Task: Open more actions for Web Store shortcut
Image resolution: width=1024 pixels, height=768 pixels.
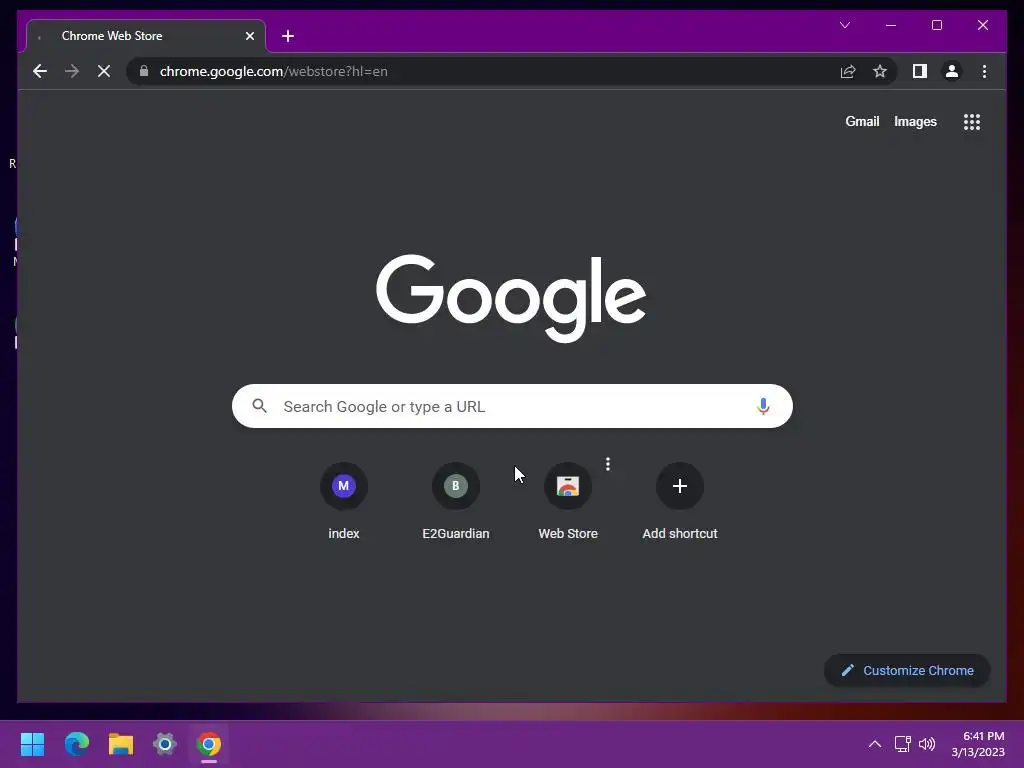Action: click(608, 464)
